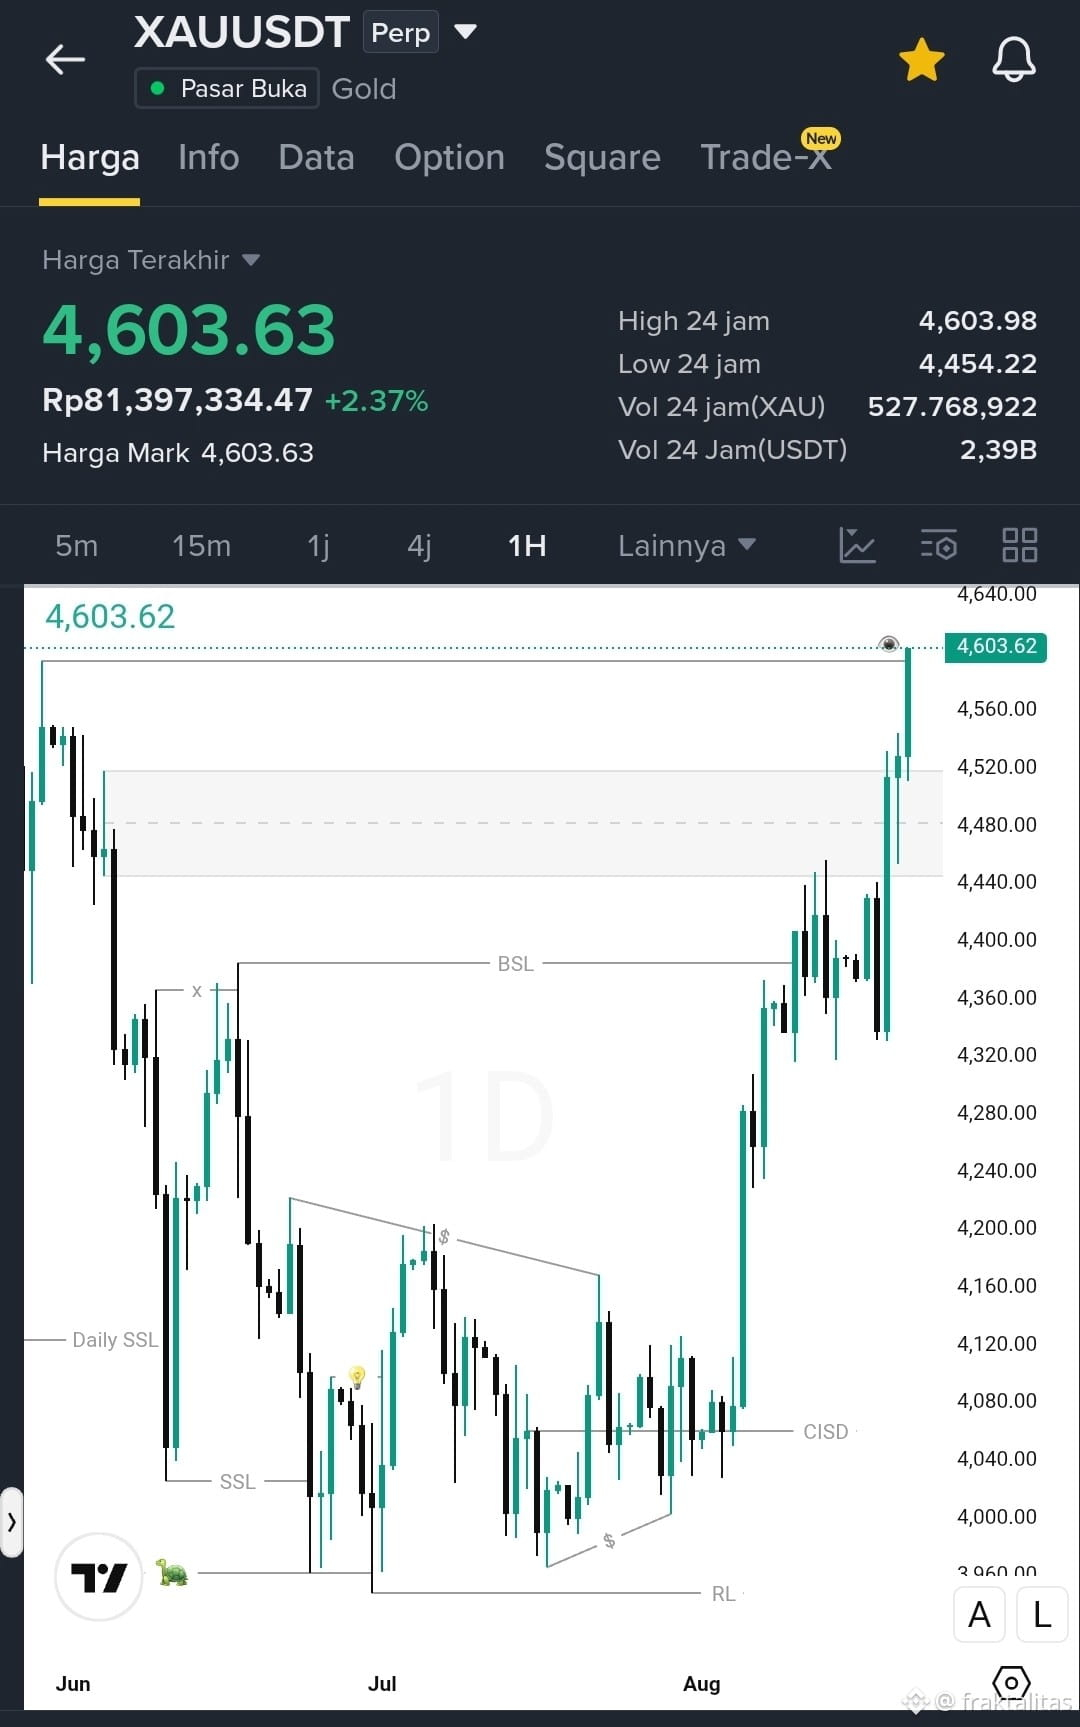Go back with the left arrow icon
This screenshot has height=1727, width=1080.
(x=65, y=60)
